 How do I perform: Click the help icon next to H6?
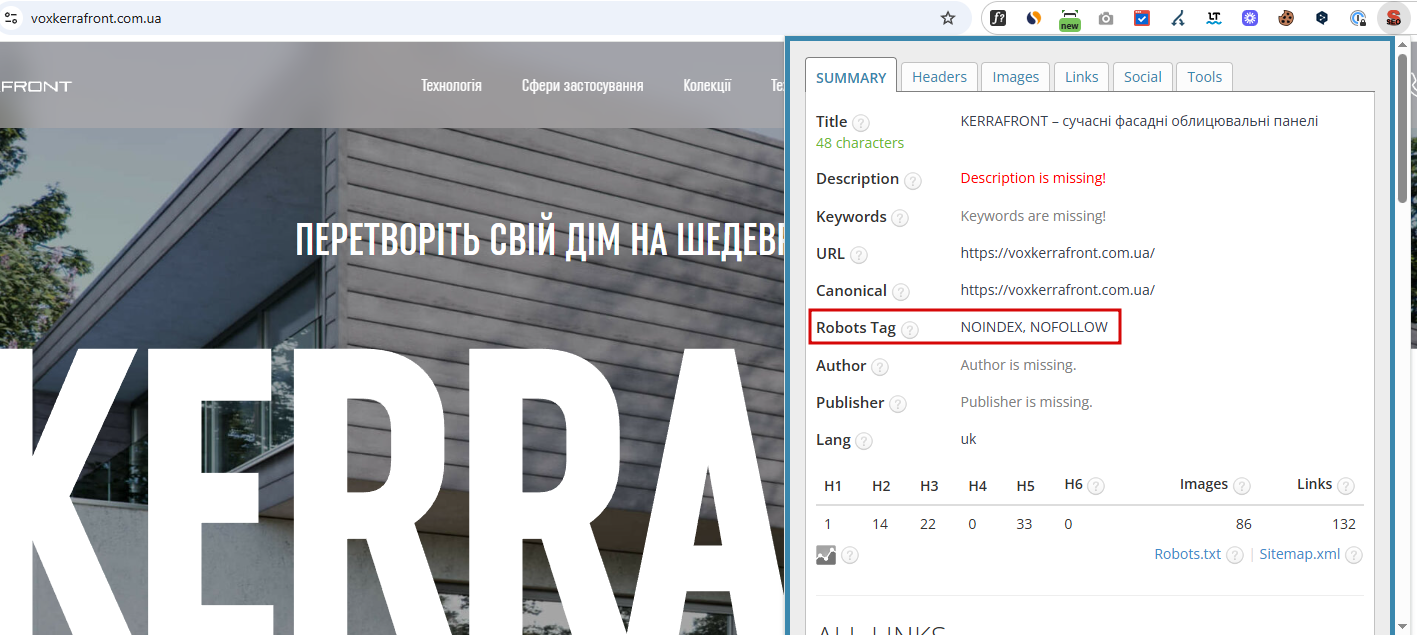pos(1096,486)
